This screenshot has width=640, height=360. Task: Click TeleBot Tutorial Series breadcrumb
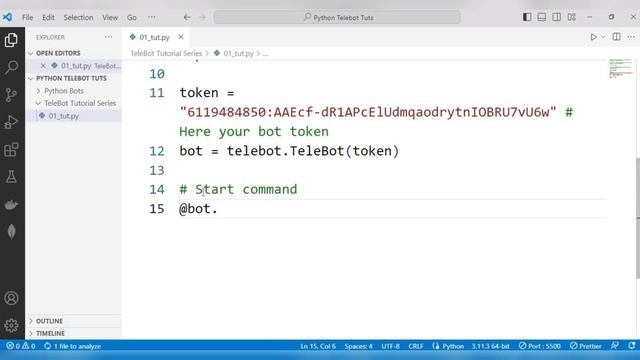coord(166,53)
